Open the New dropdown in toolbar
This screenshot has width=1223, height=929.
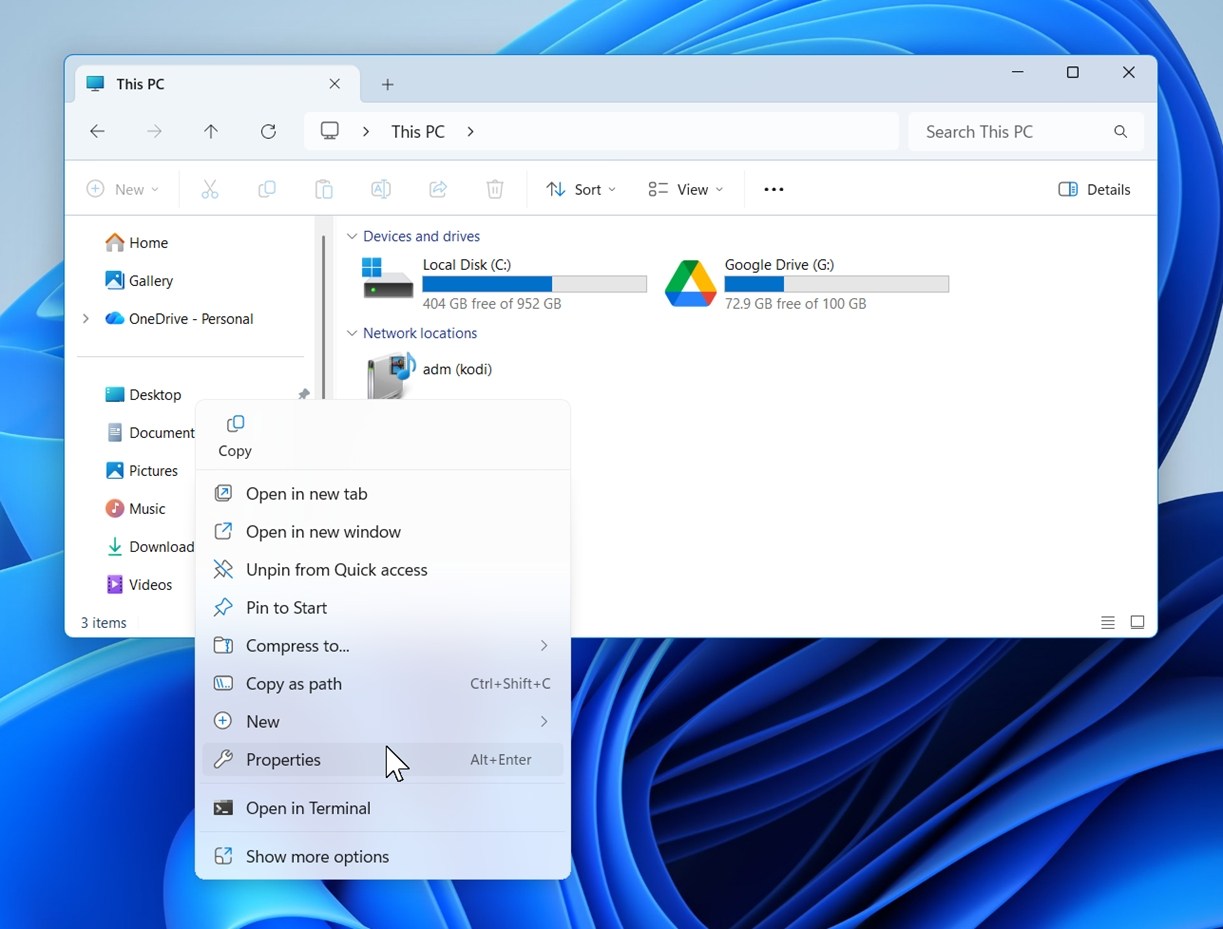(x=123, y=189)
